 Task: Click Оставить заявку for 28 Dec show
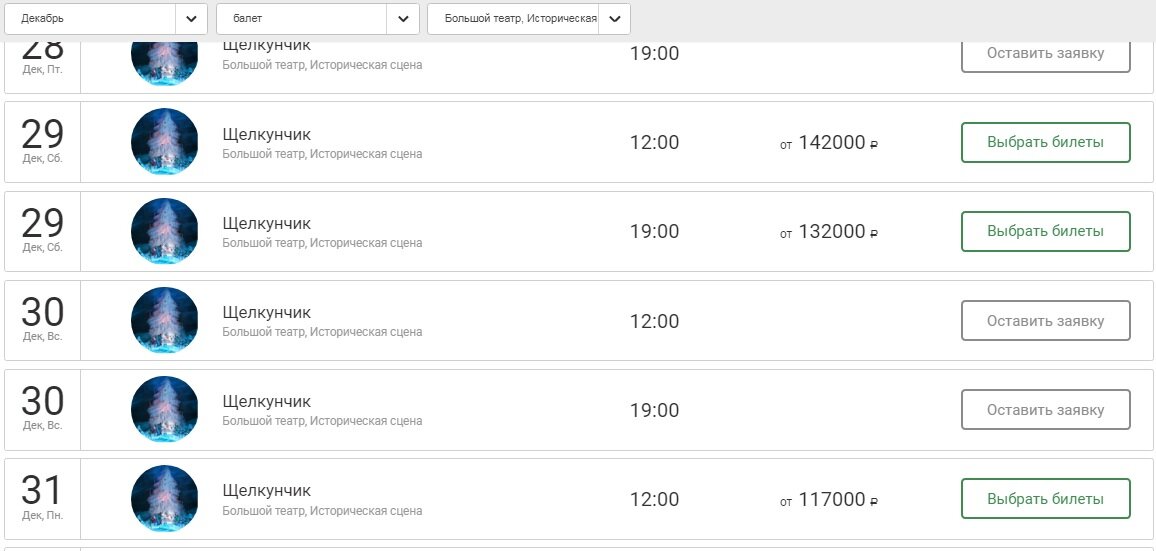click(x=1045, y=54)
